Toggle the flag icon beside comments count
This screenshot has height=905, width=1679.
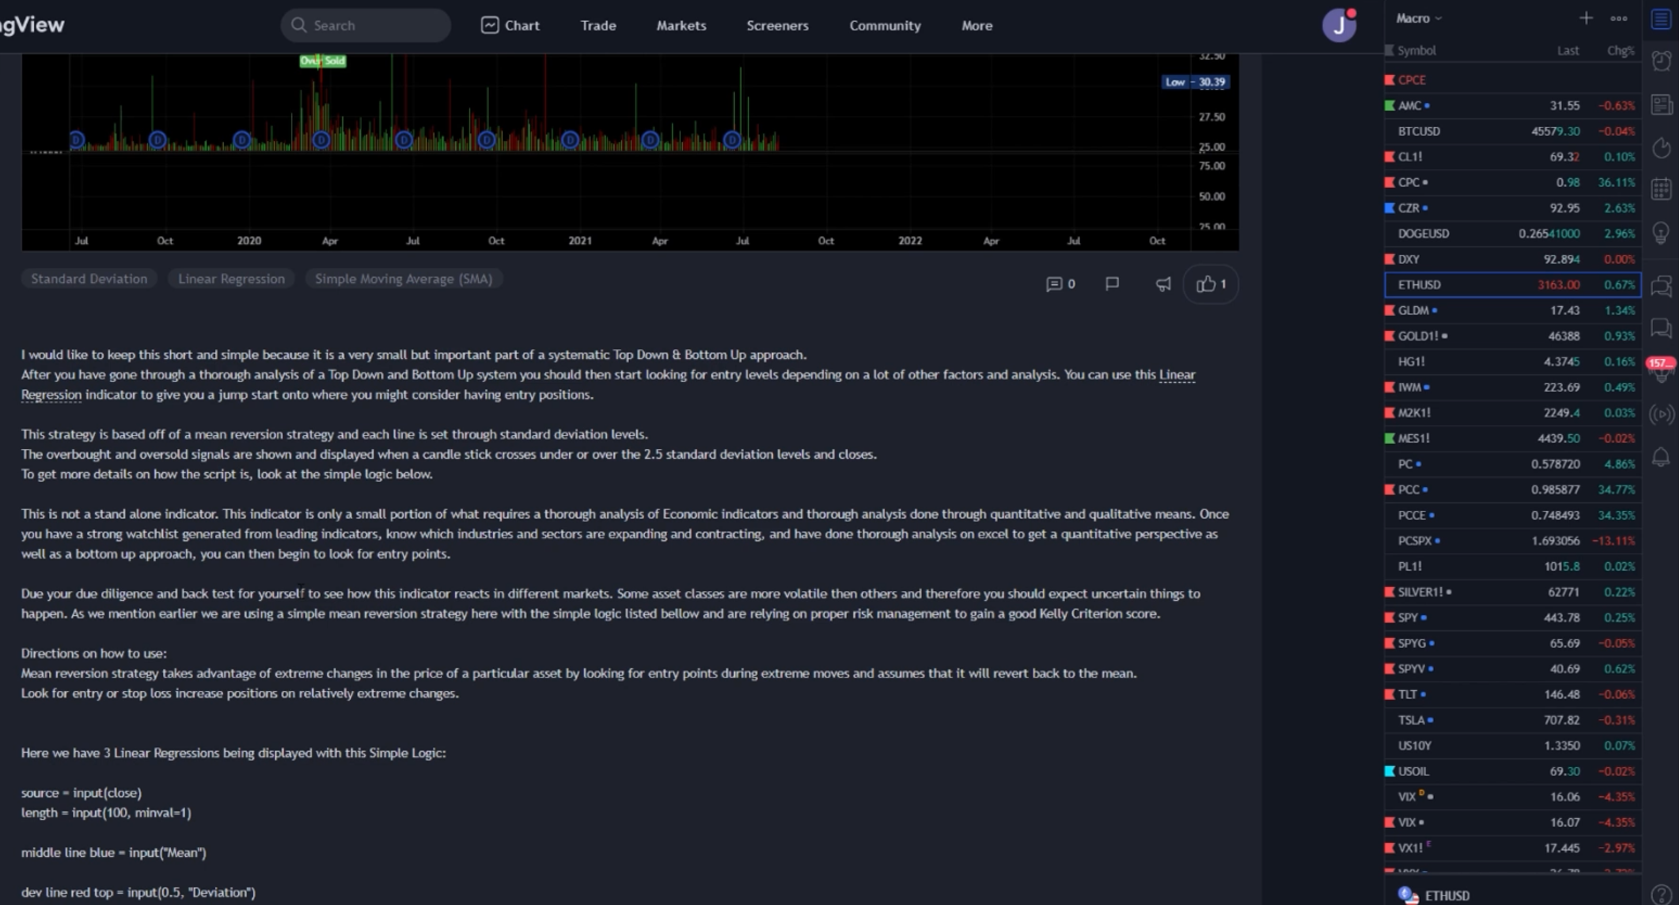coord(1112,285)
